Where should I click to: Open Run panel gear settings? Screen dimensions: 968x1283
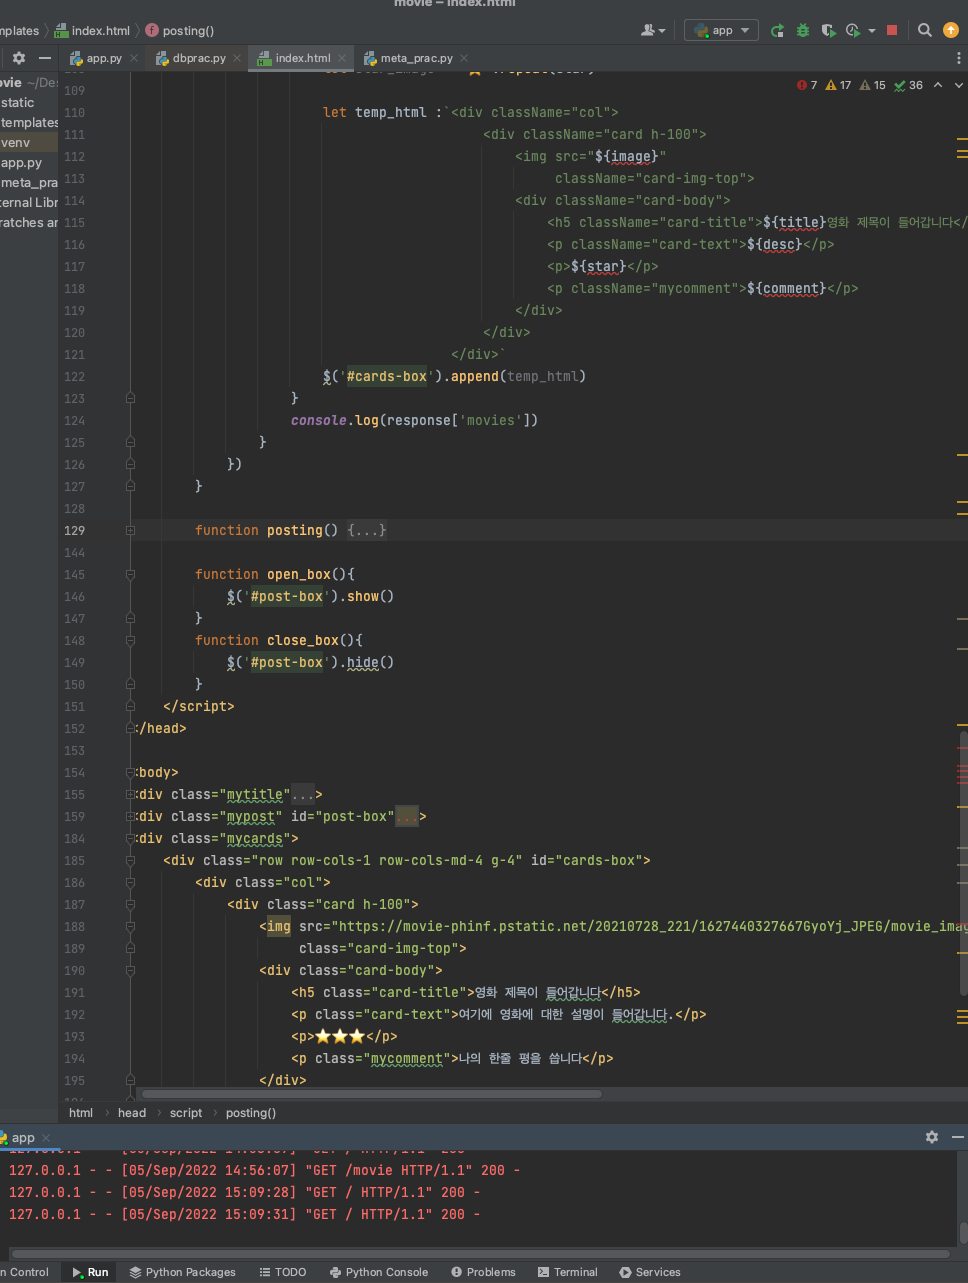point(932,1137)
